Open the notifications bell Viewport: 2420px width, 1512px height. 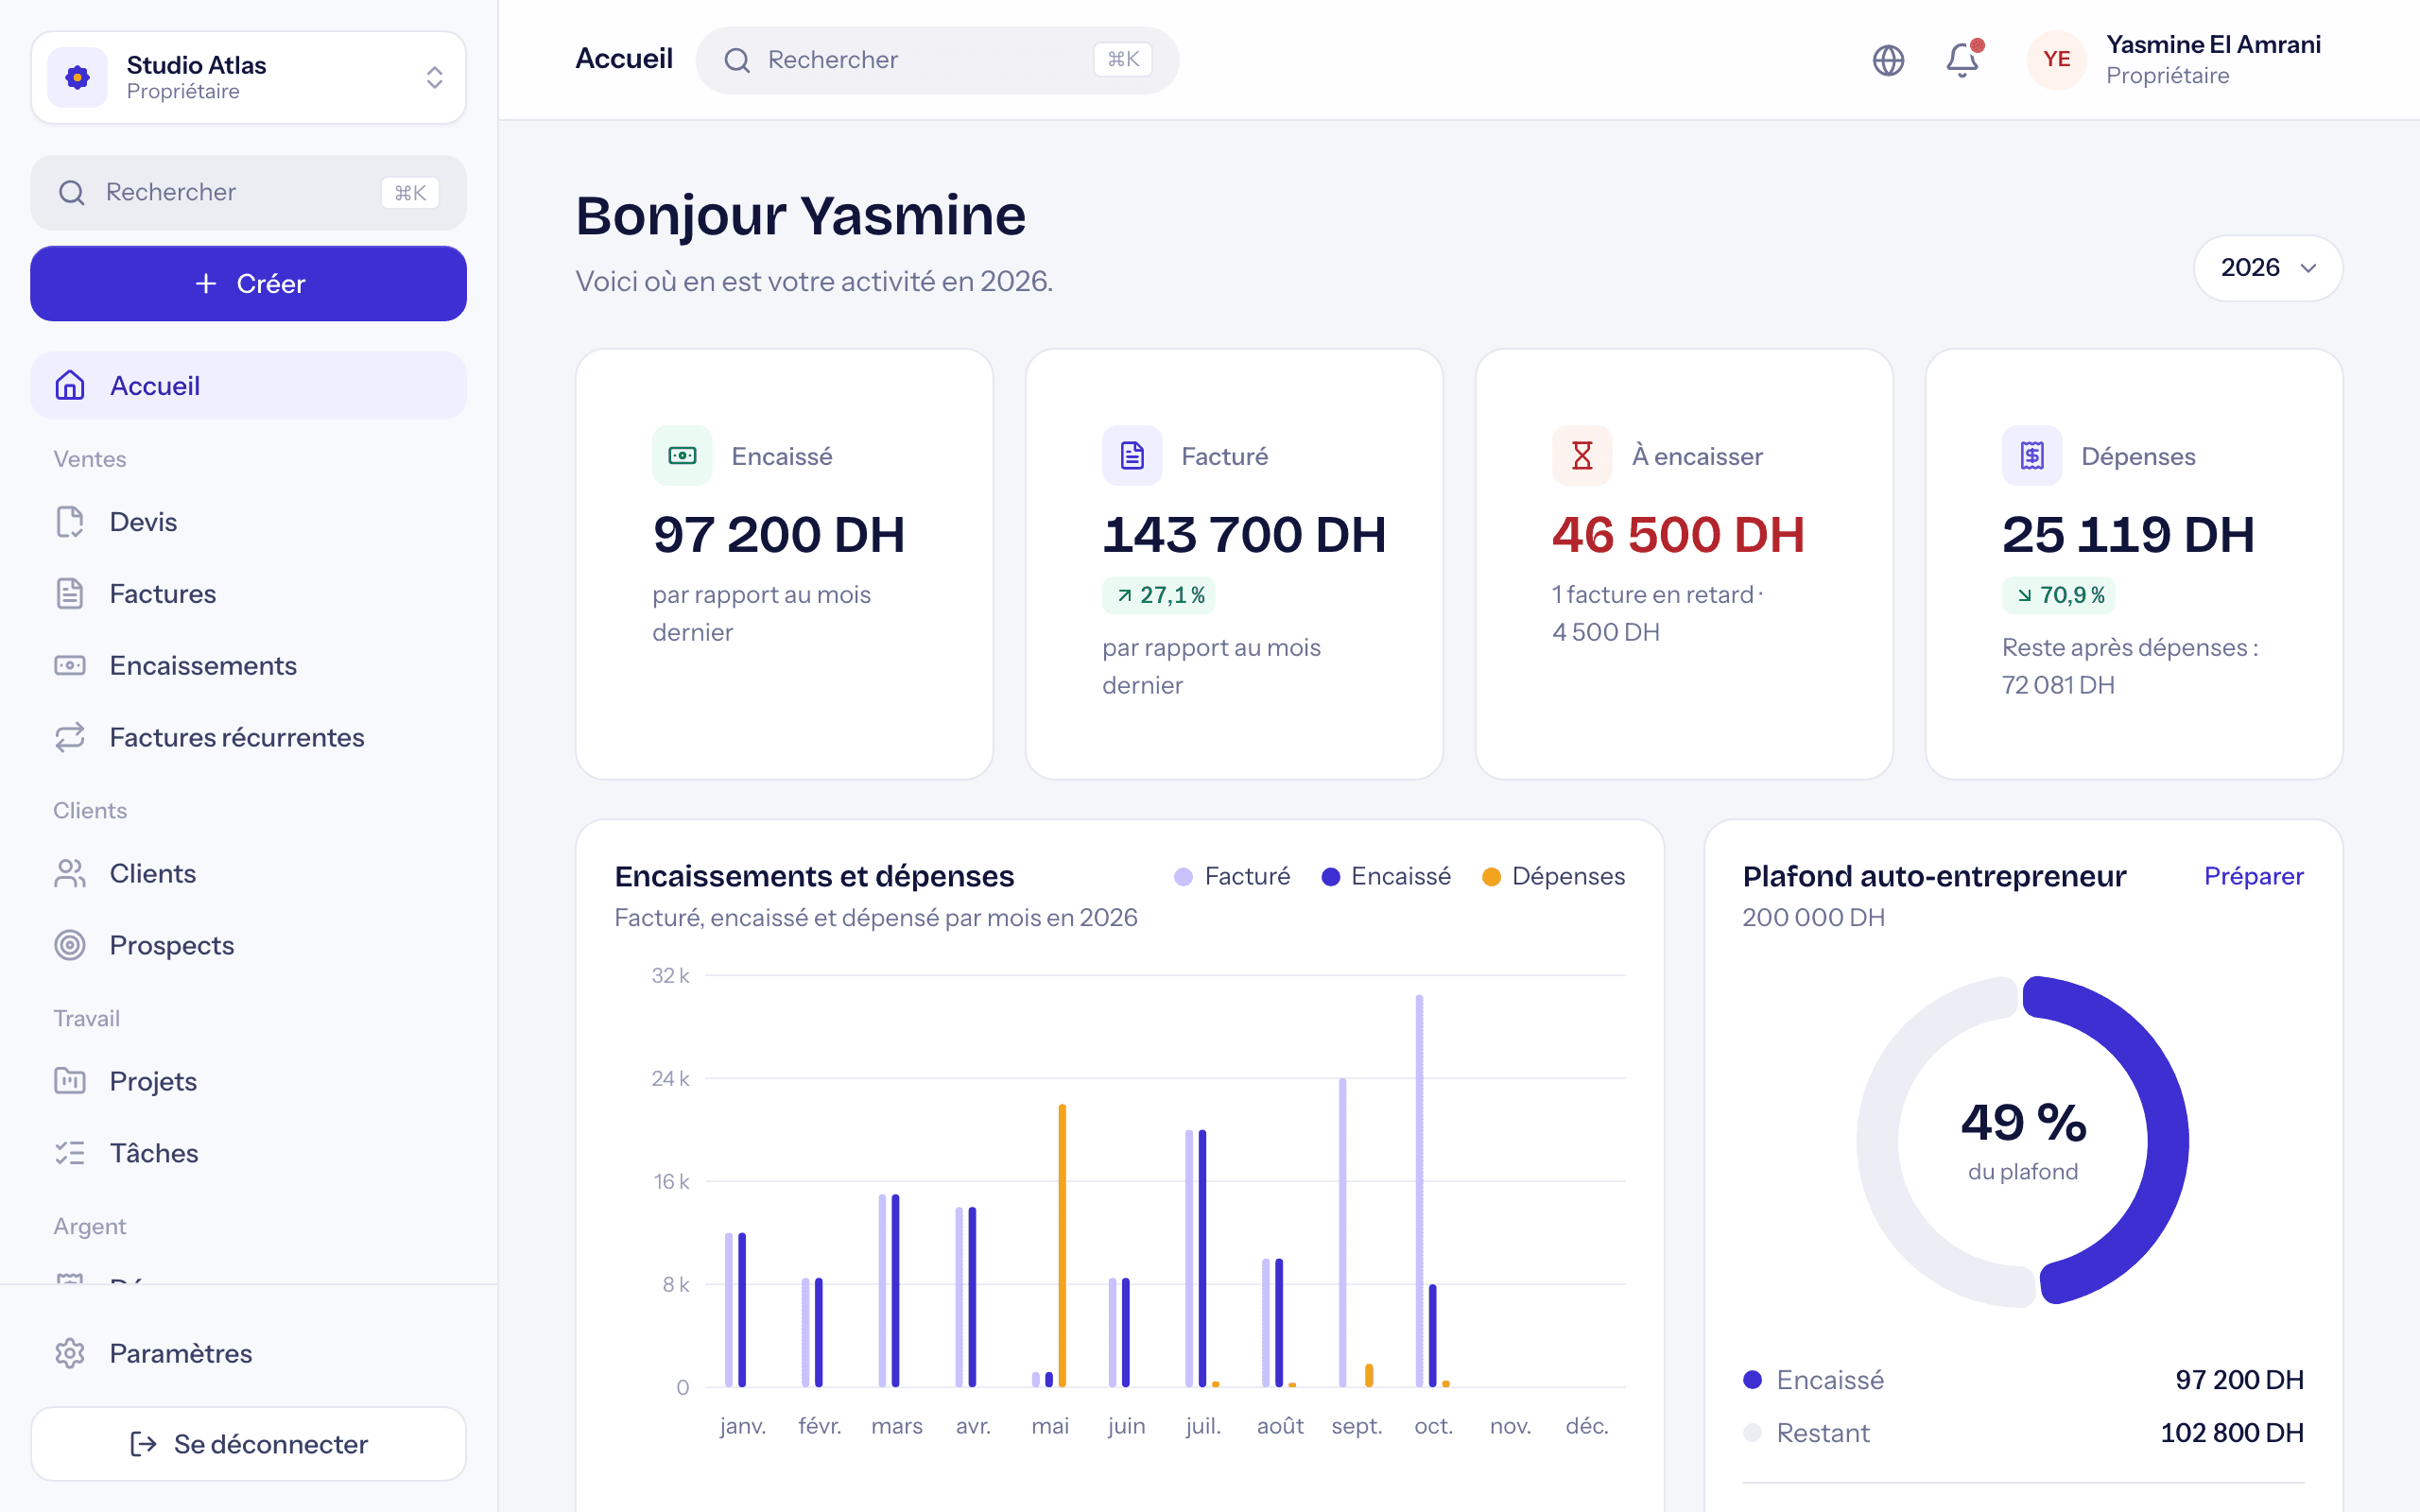pyautogui.click(x=1962, y=60)
